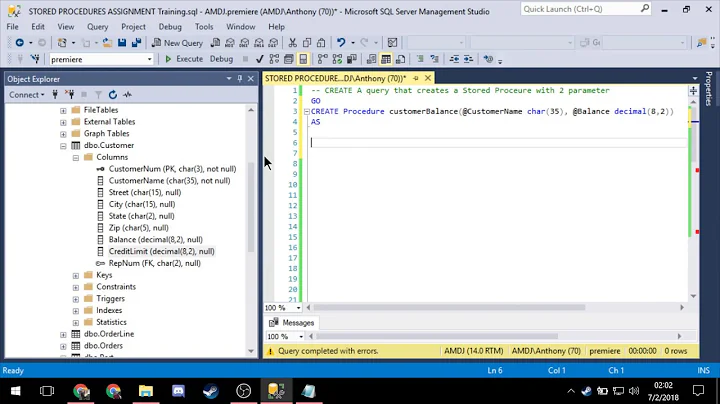
Task: Open the File menu
Action: 12,27
